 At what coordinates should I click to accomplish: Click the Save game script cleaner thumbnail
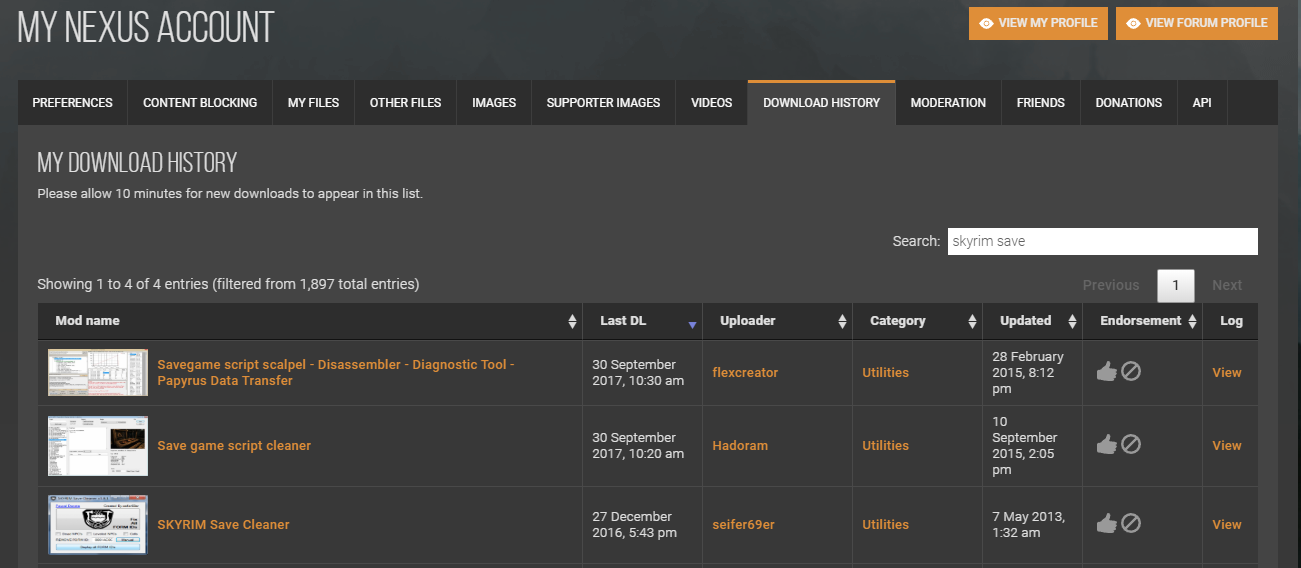click(98, 446)
